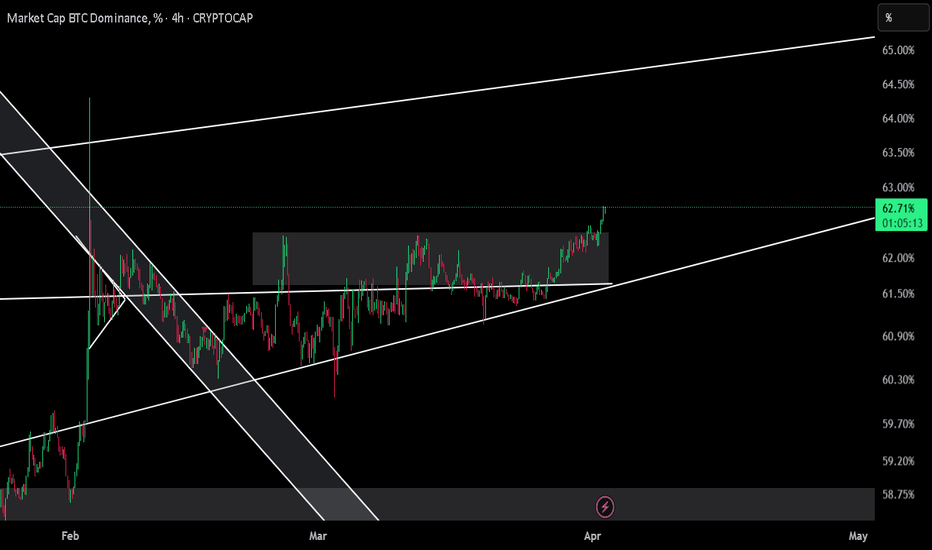Click the Market Cap BTC Dominance title
932x550 pixels.
point(84,18)
